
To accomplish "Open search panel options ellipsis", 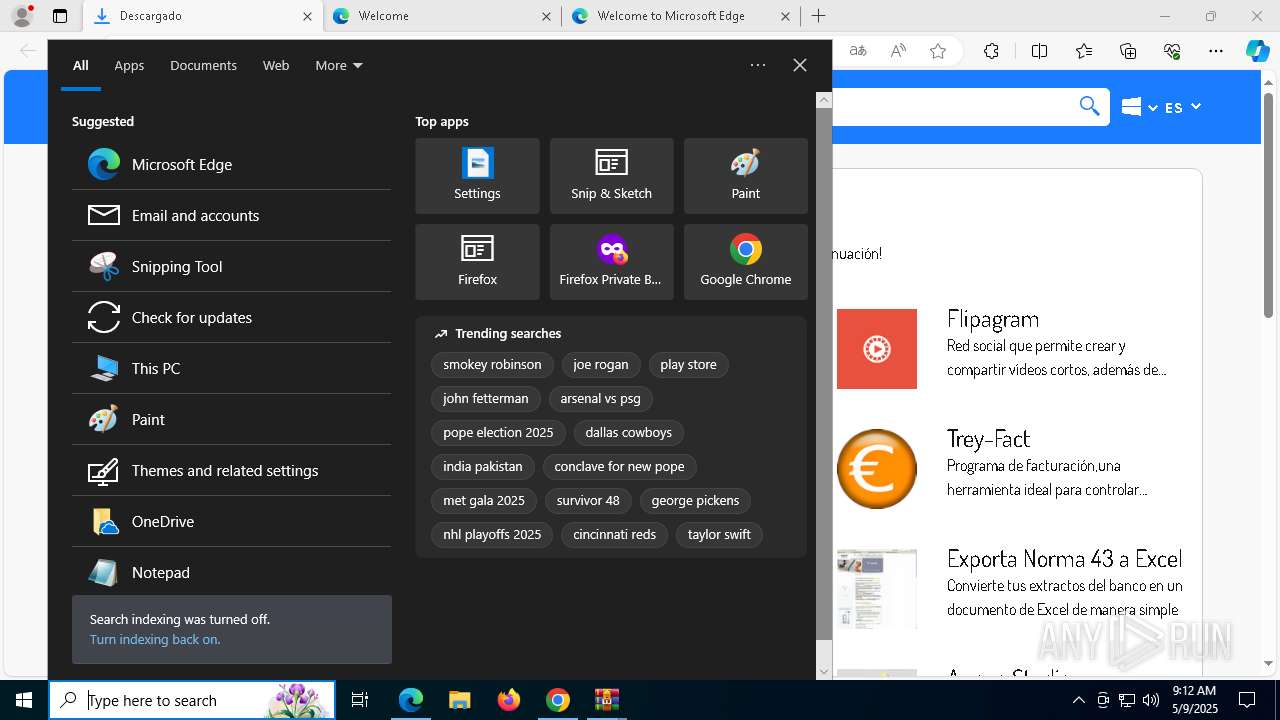I will (x=758, y=65).
